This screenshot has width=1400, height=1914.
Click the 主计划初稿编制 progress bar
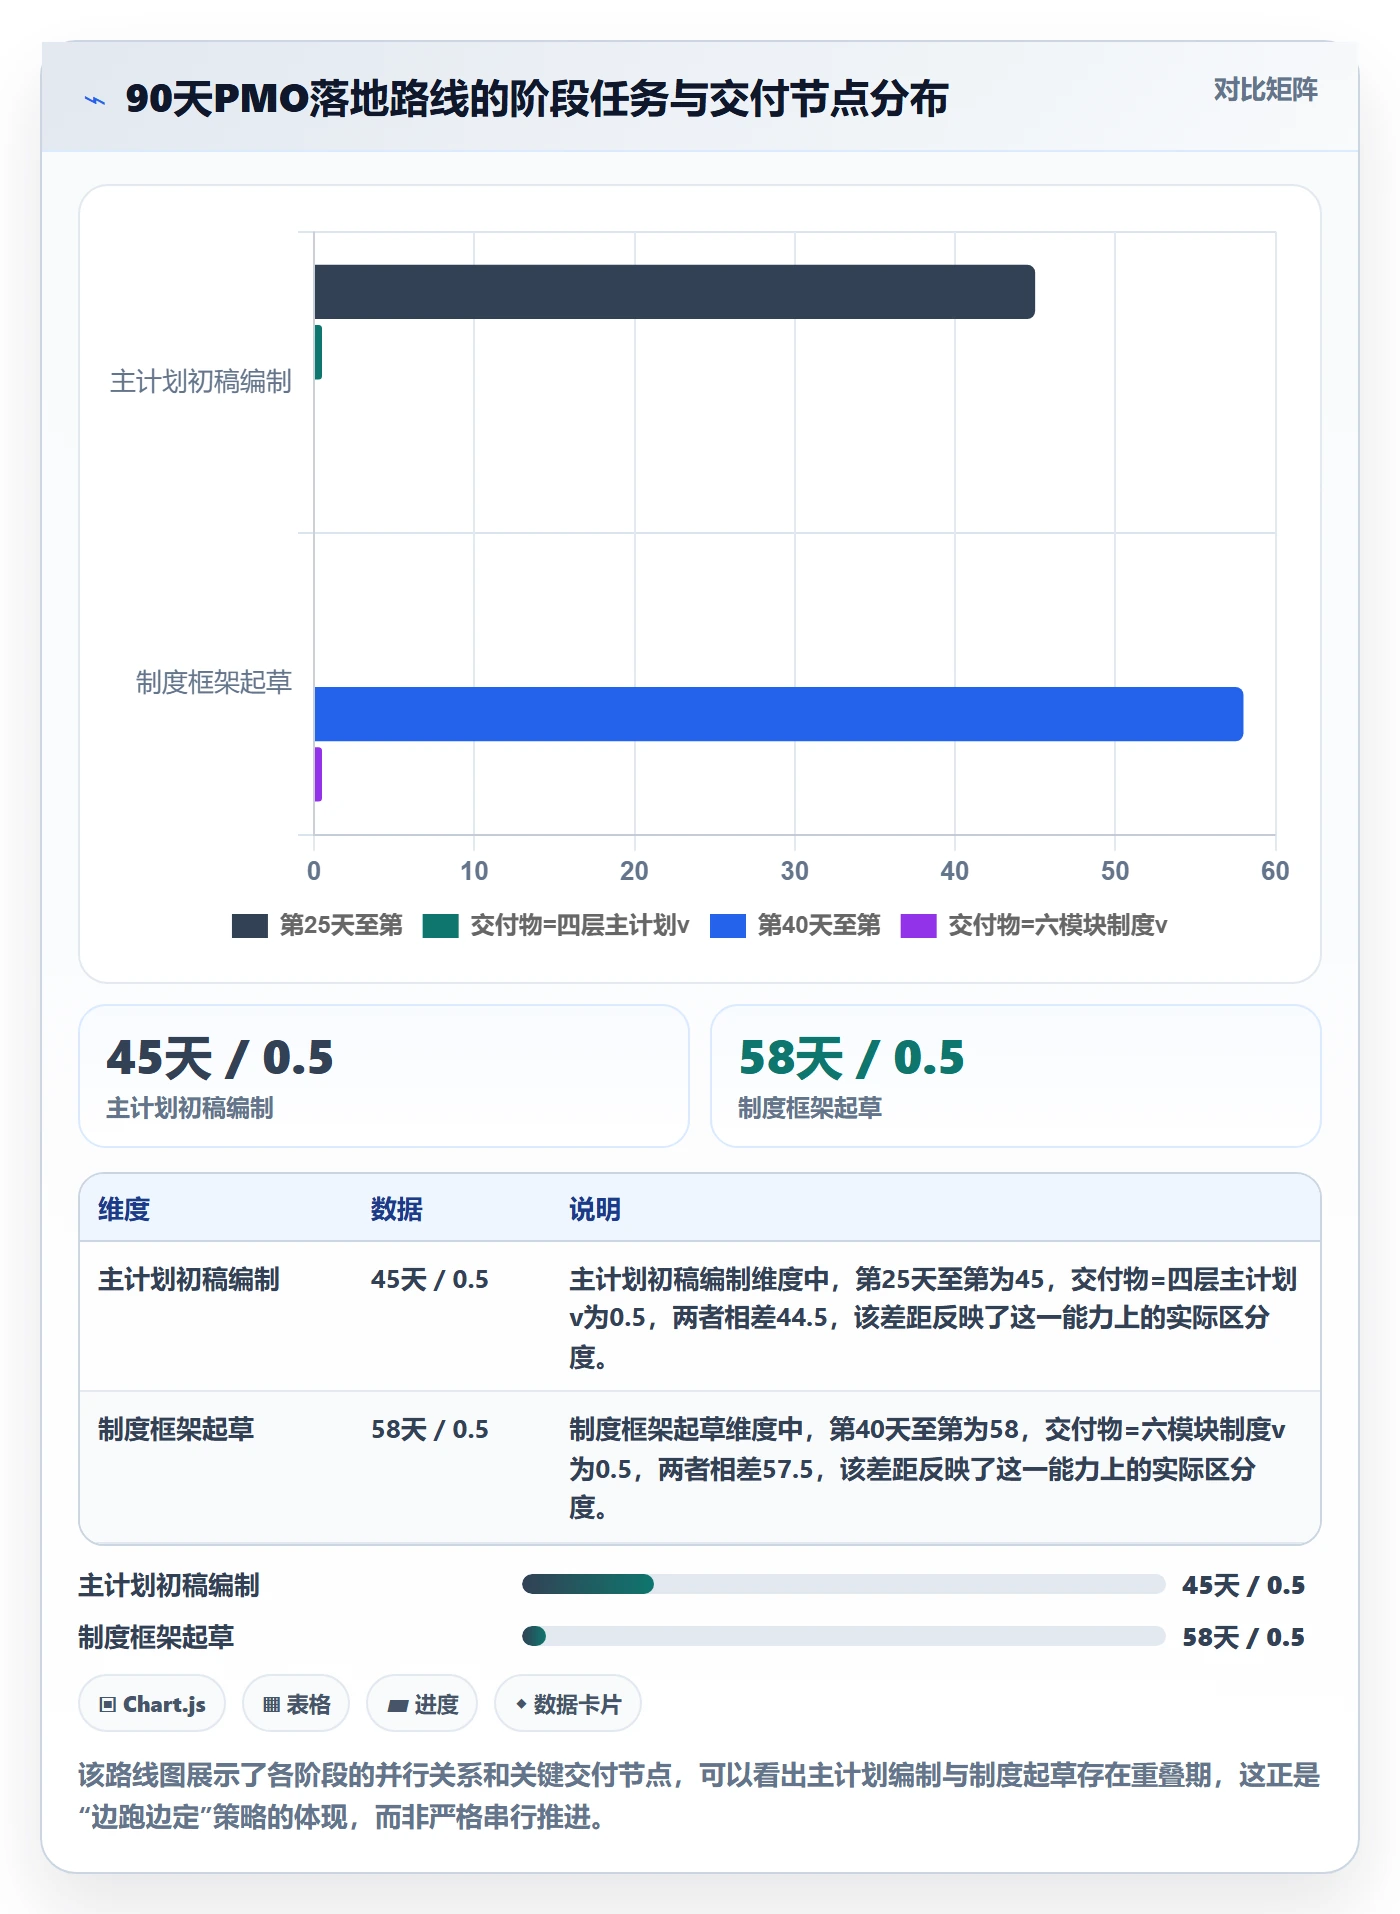(x=843, y=1584)
